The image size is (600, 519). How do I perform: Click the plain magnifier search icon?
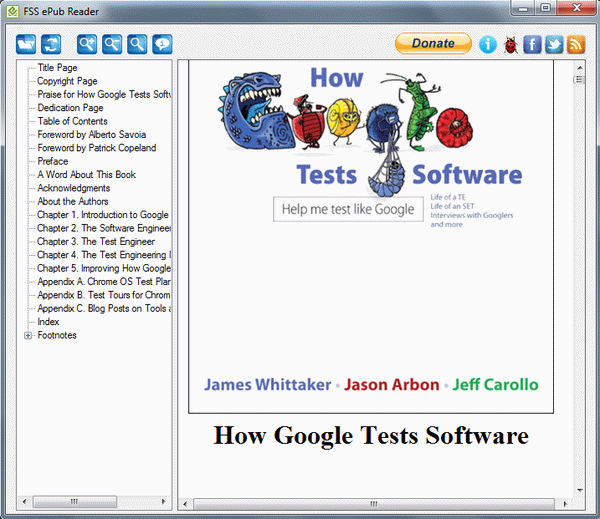[137, 44]
